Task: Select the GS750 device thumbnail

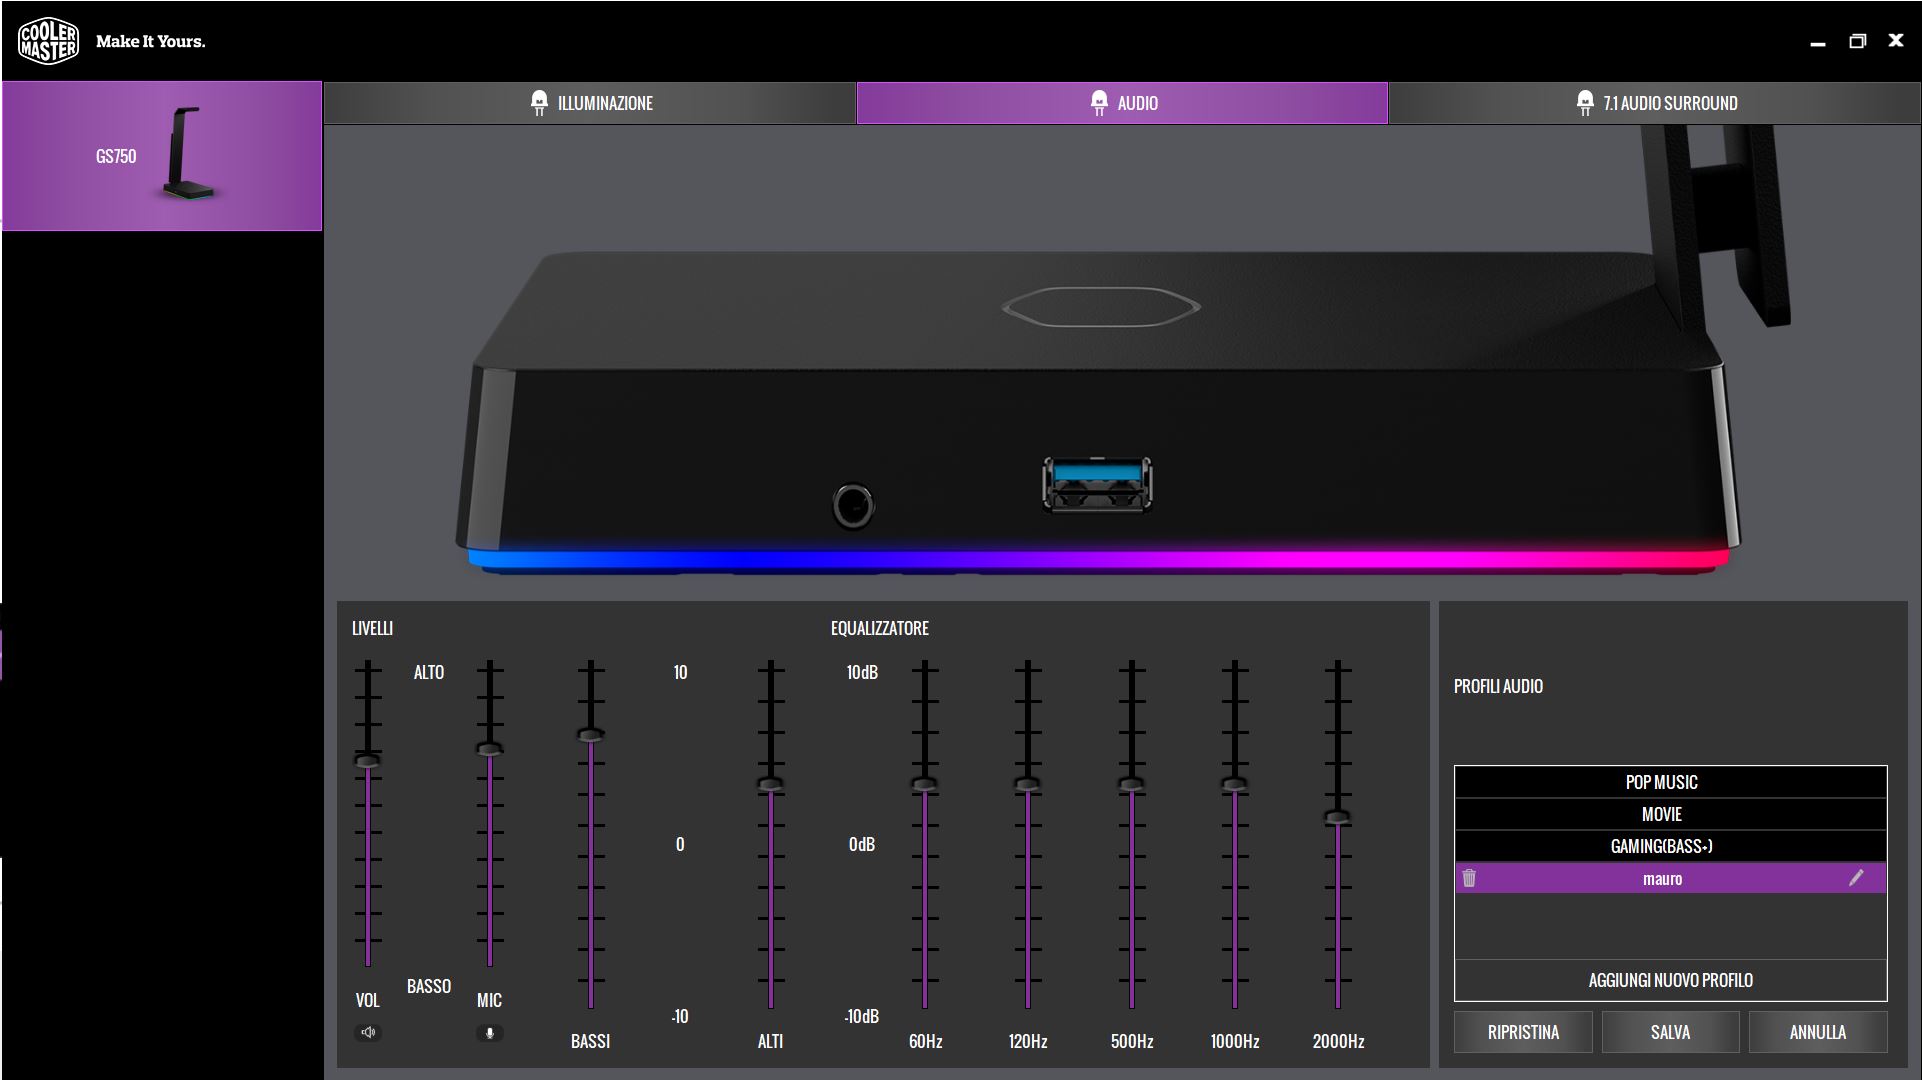Action: [162, 155]
